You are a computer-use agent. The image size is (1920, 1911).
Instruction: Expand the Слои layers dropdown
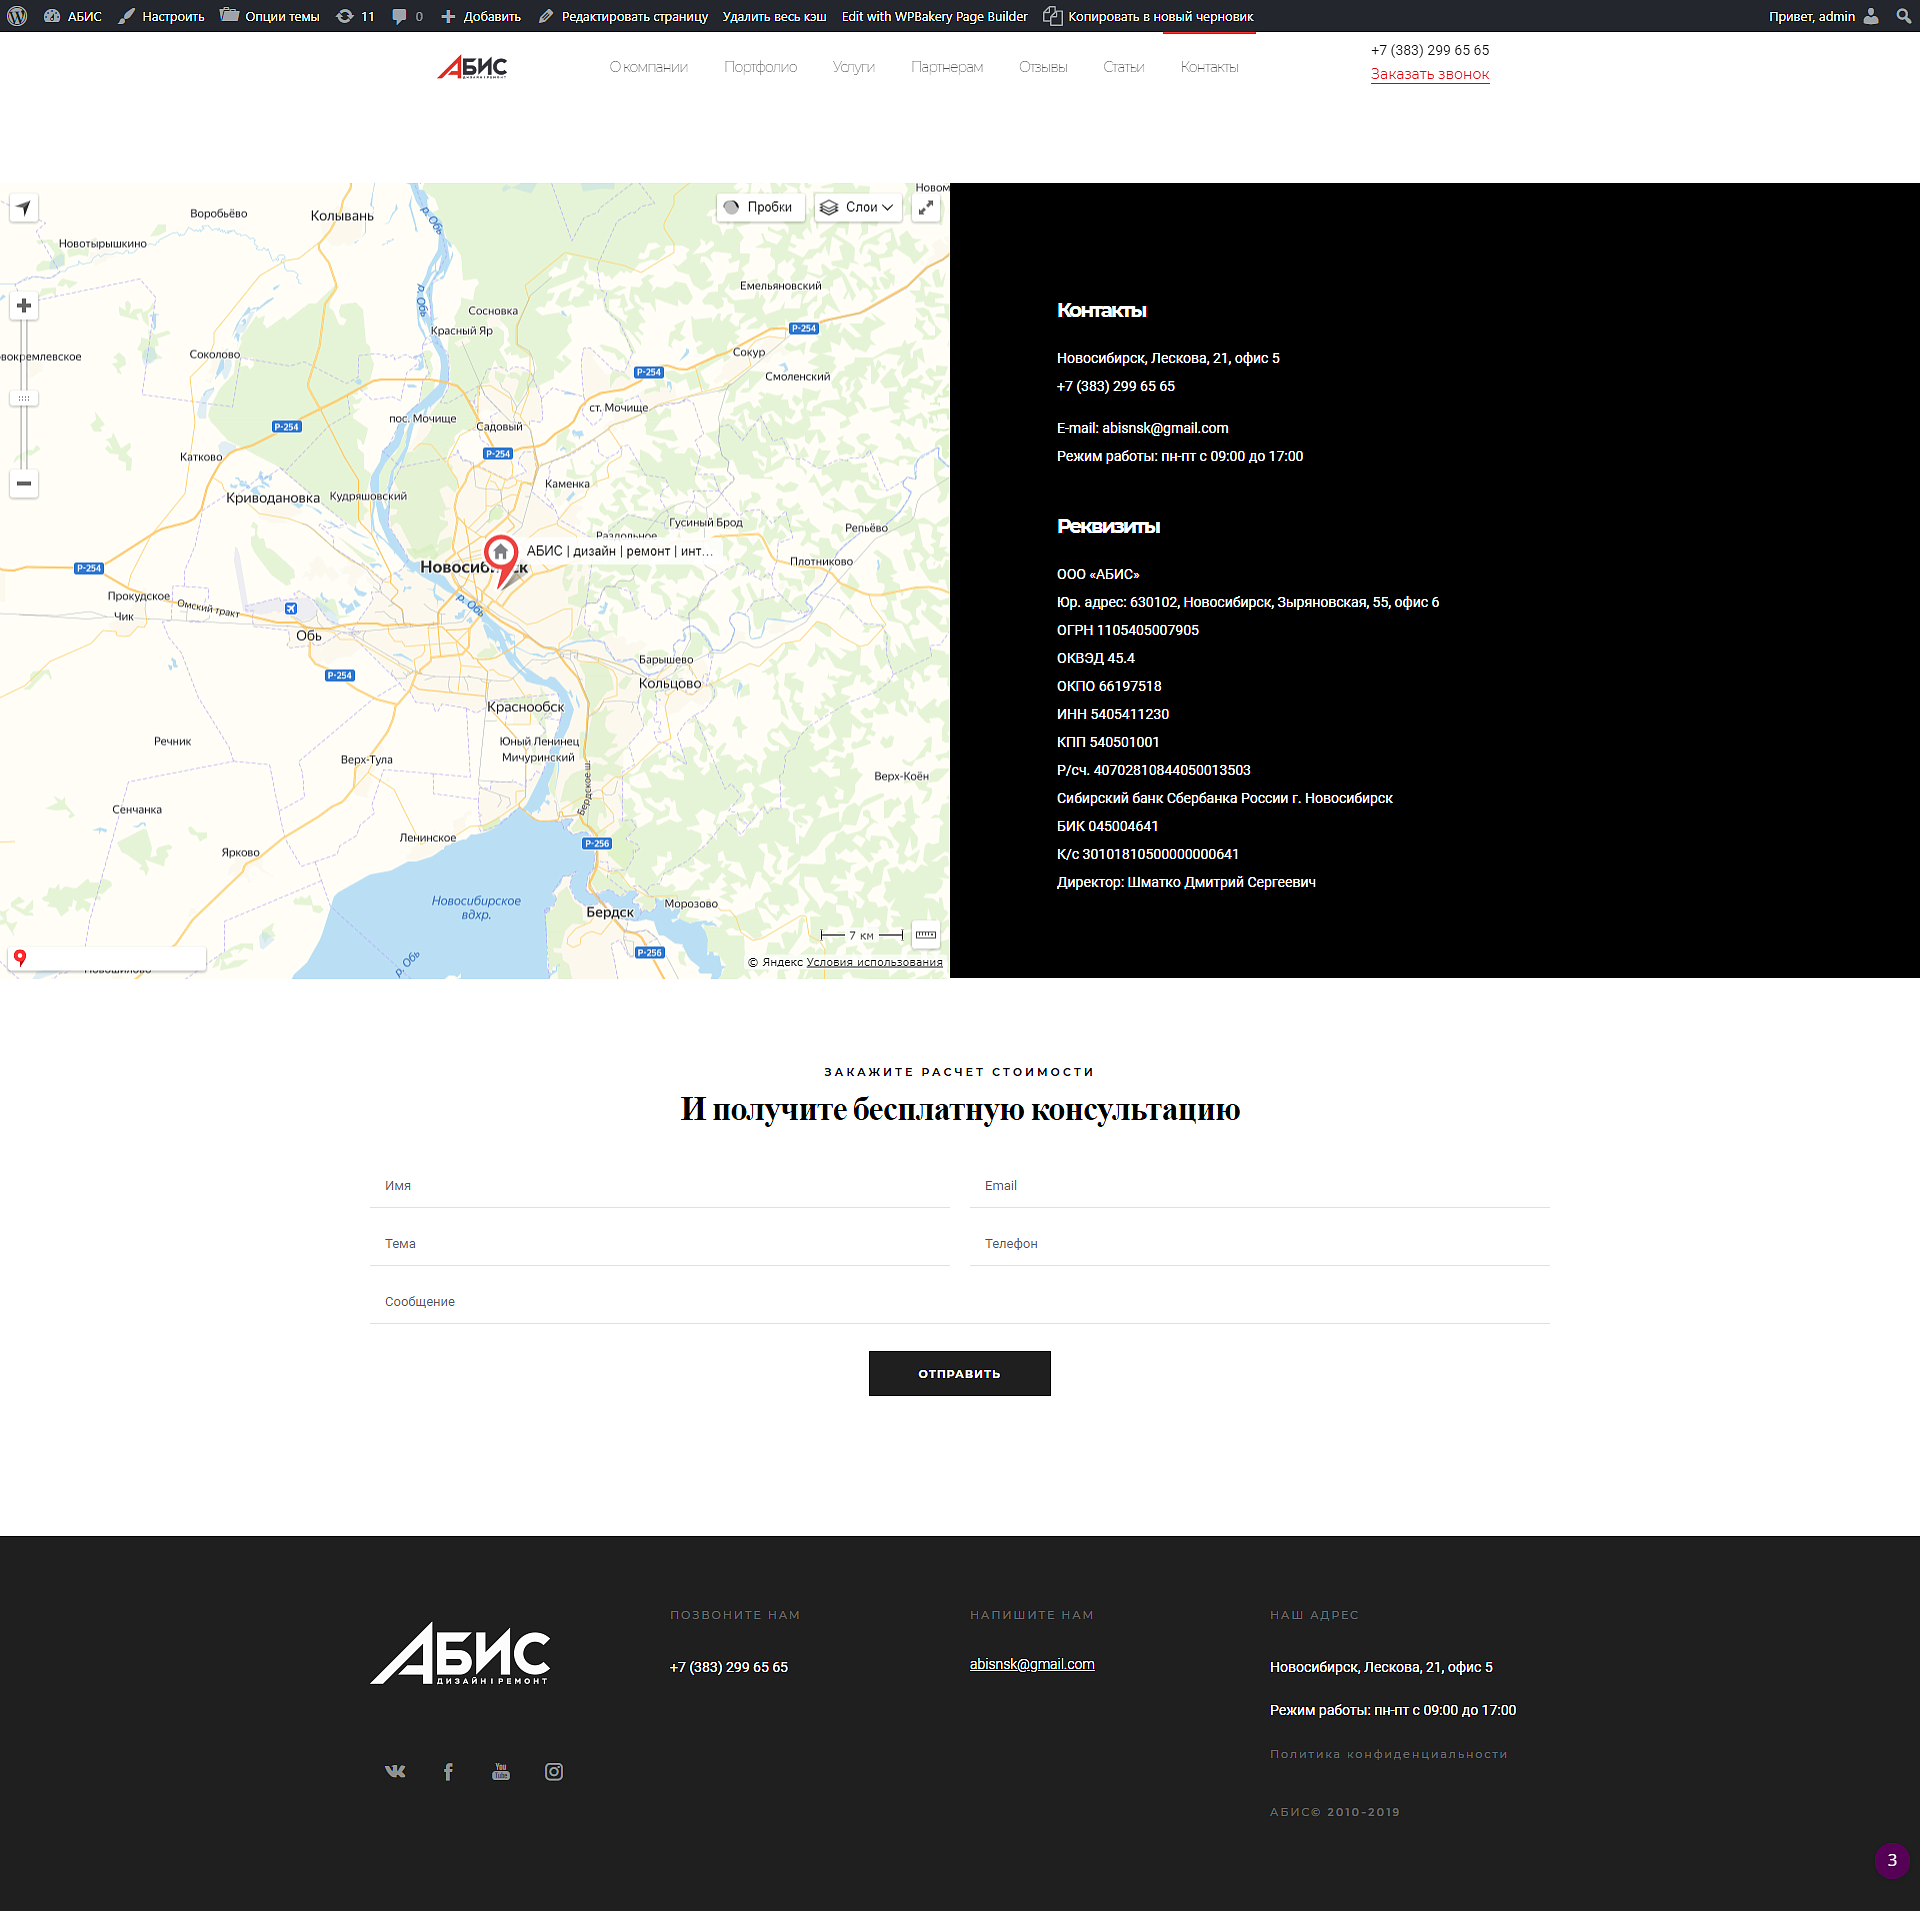point(858,208)
